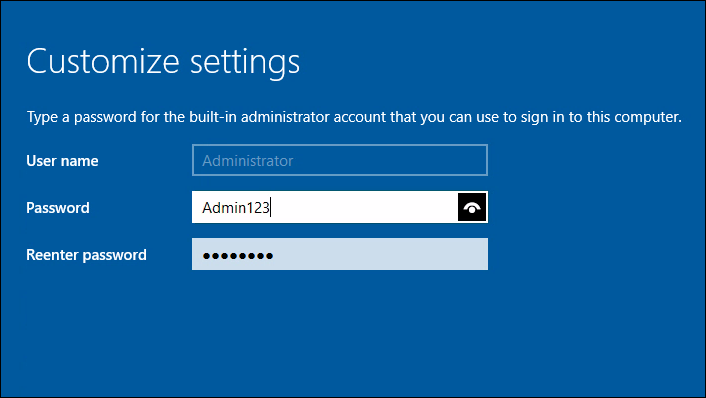The height and width of the screenshot is (398, 706).
Task: Select the Reenter password field
Action: pos(340,254)
